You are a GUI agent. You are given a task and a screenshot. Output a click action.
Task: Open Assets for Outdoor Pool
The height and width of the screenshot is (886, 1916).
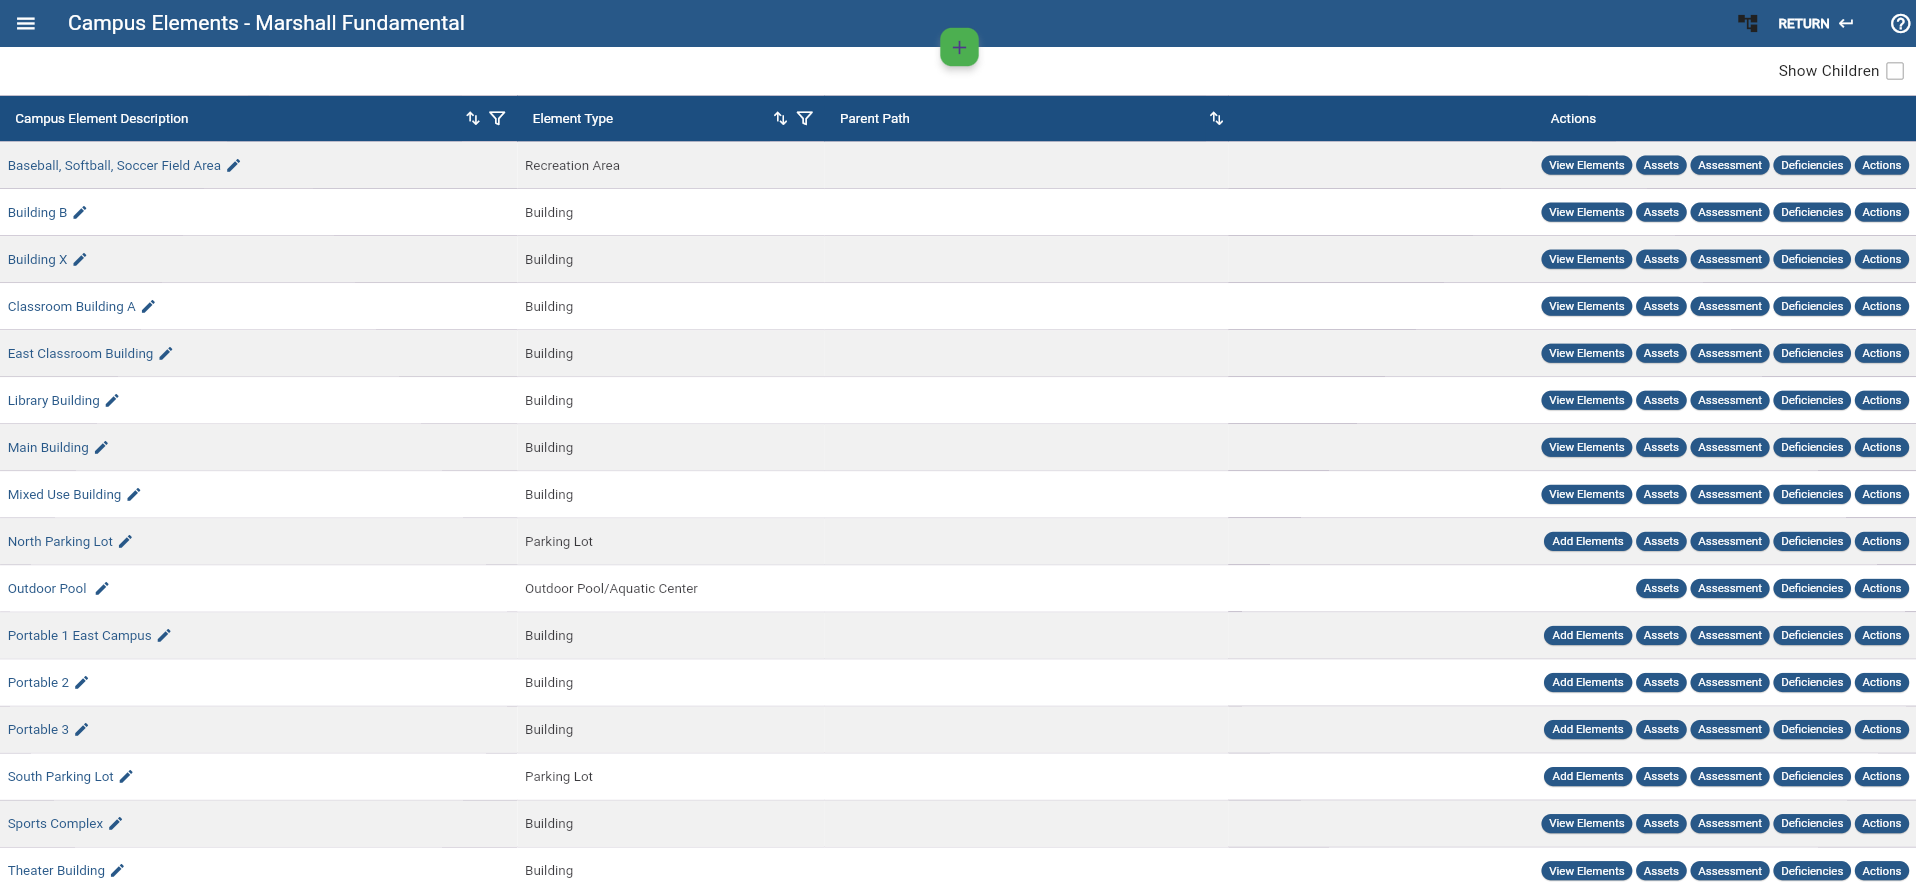(1661, 588)
